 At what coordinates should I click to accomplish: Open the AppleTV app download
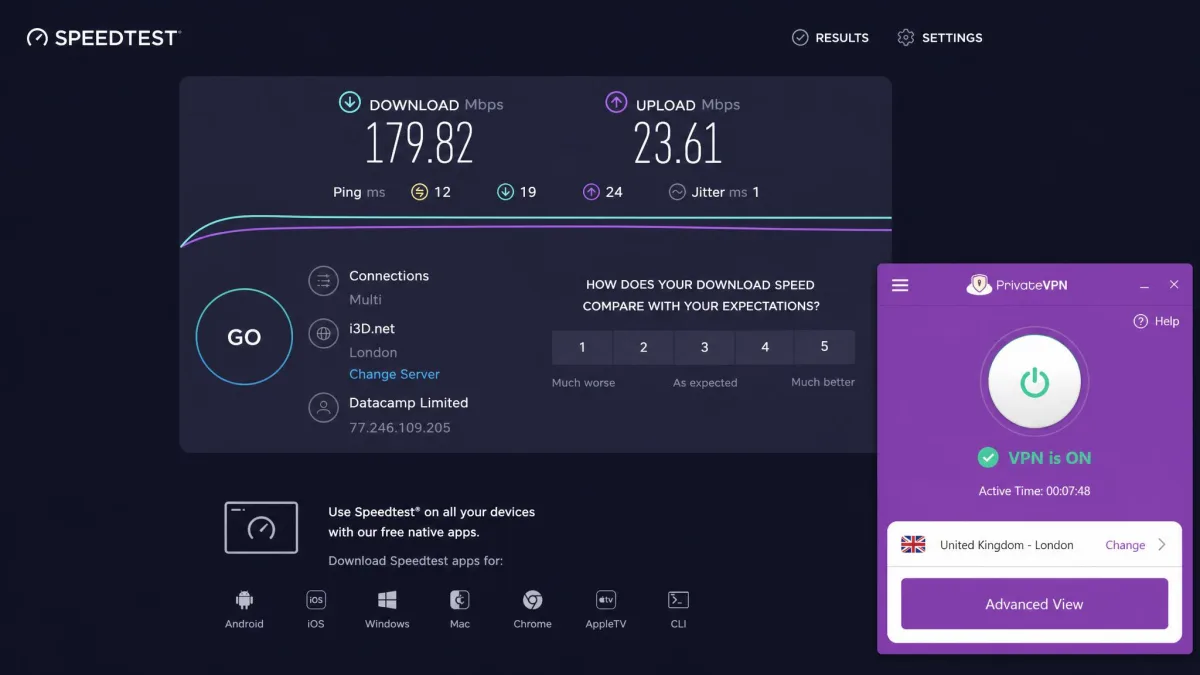pos(606,609)
